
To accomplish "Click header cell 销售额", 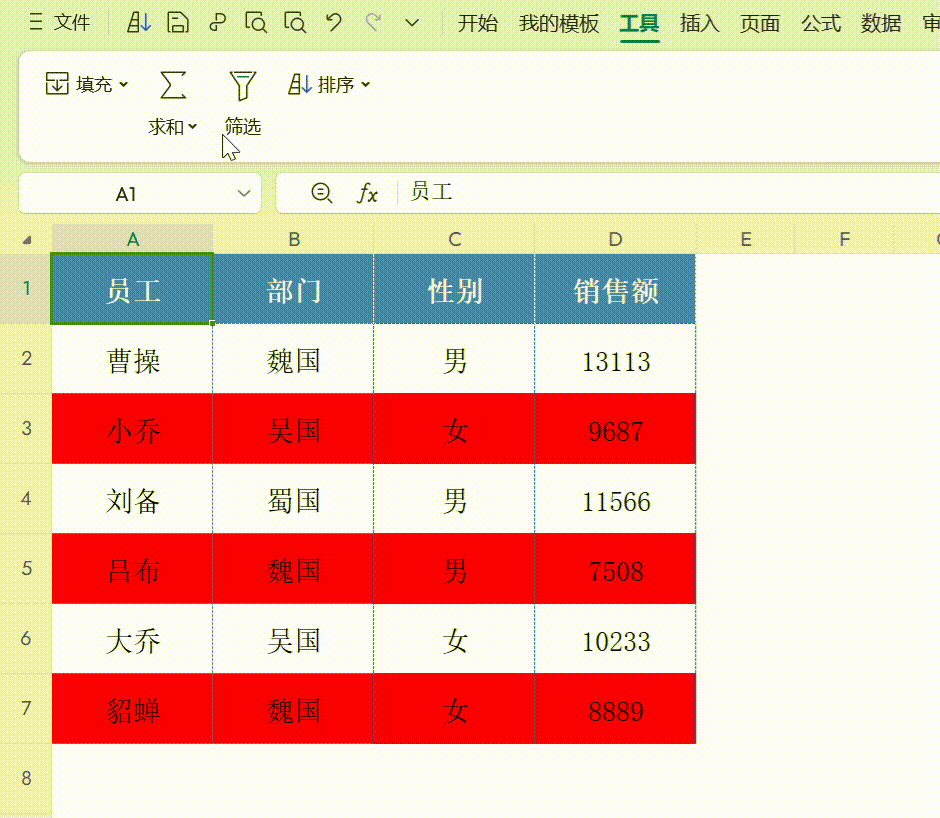I will [615, 289].
